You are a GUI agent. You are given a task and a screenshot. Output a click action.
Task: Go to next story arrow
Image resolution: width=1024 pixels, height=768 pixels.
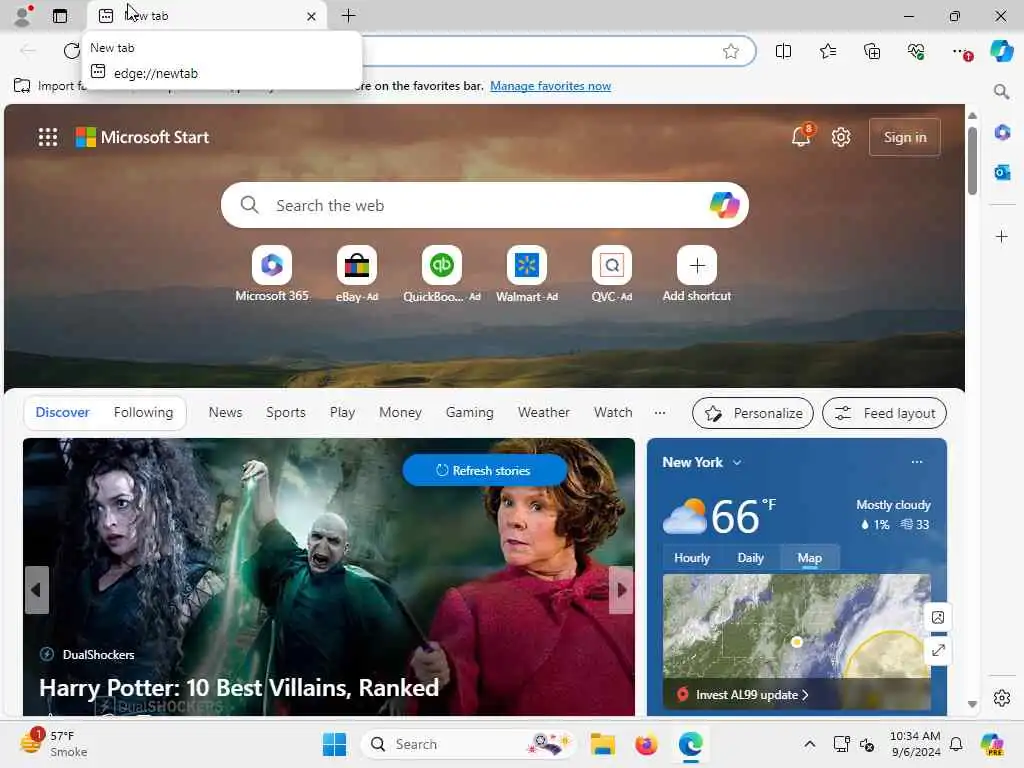coord(621,590)
